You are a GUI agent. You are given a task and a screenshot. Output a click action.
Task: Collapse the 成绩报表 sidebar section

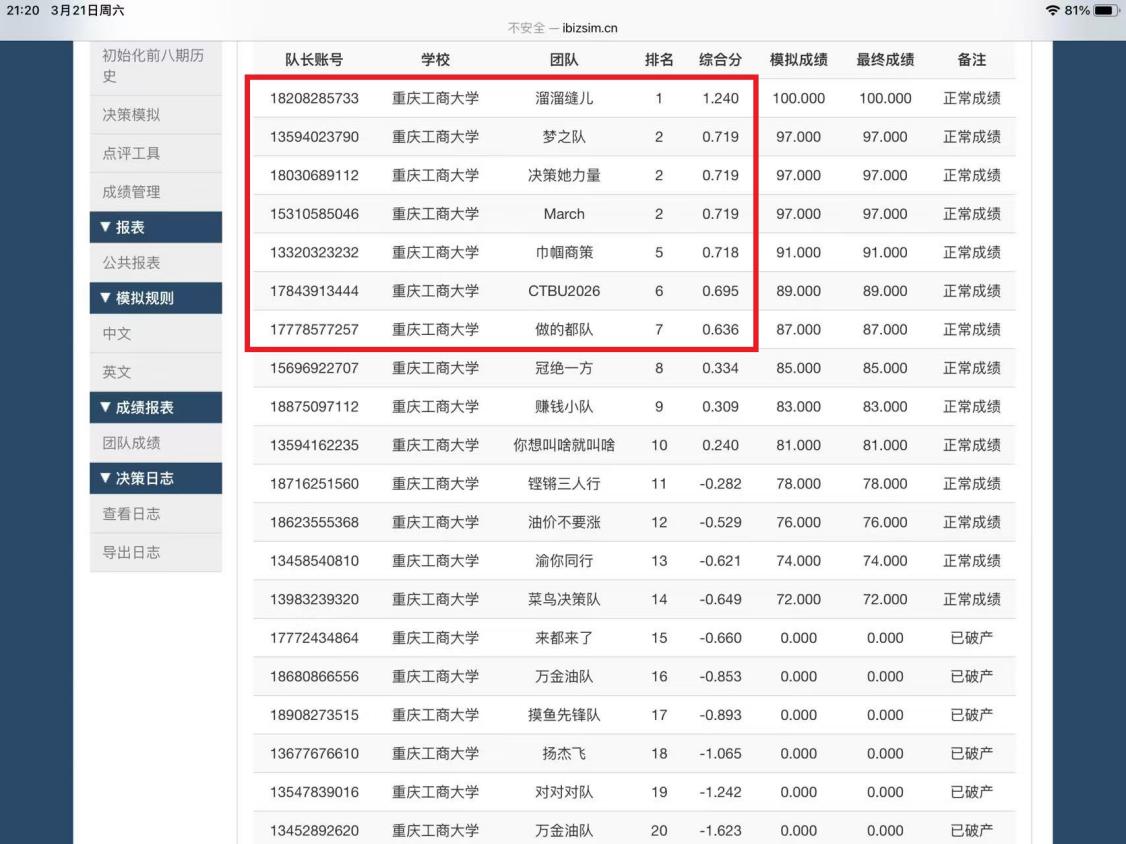tap(156, 407)
